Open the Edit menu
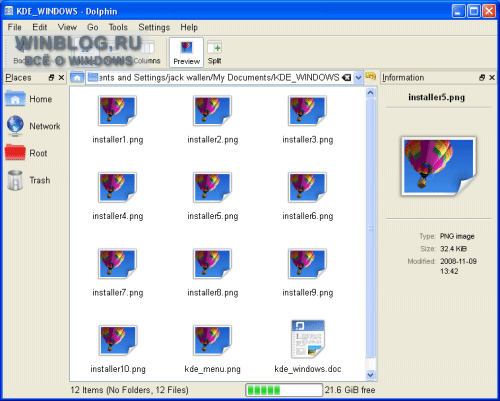Screen dimensions: 500x401 pos(39,27)
